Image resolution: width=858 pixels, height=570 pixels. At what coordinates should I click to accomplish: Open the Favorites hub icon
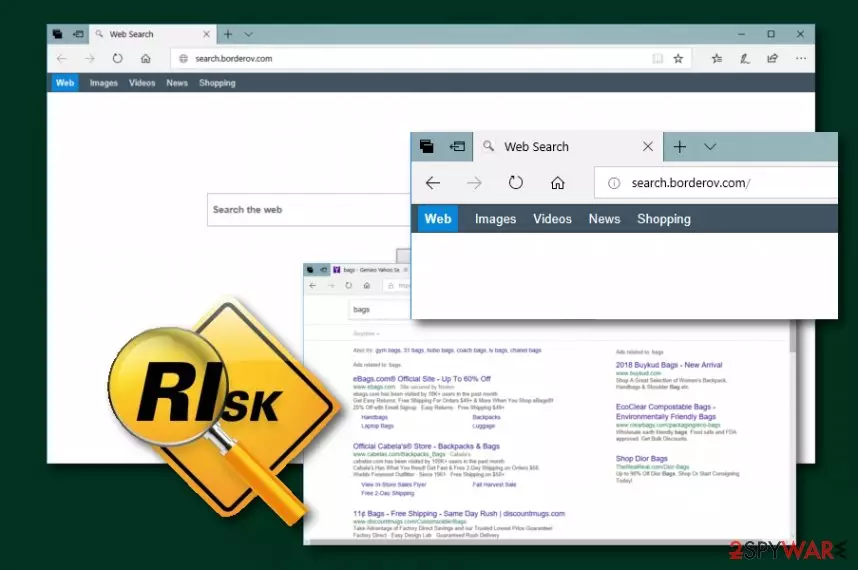(717, 59)
